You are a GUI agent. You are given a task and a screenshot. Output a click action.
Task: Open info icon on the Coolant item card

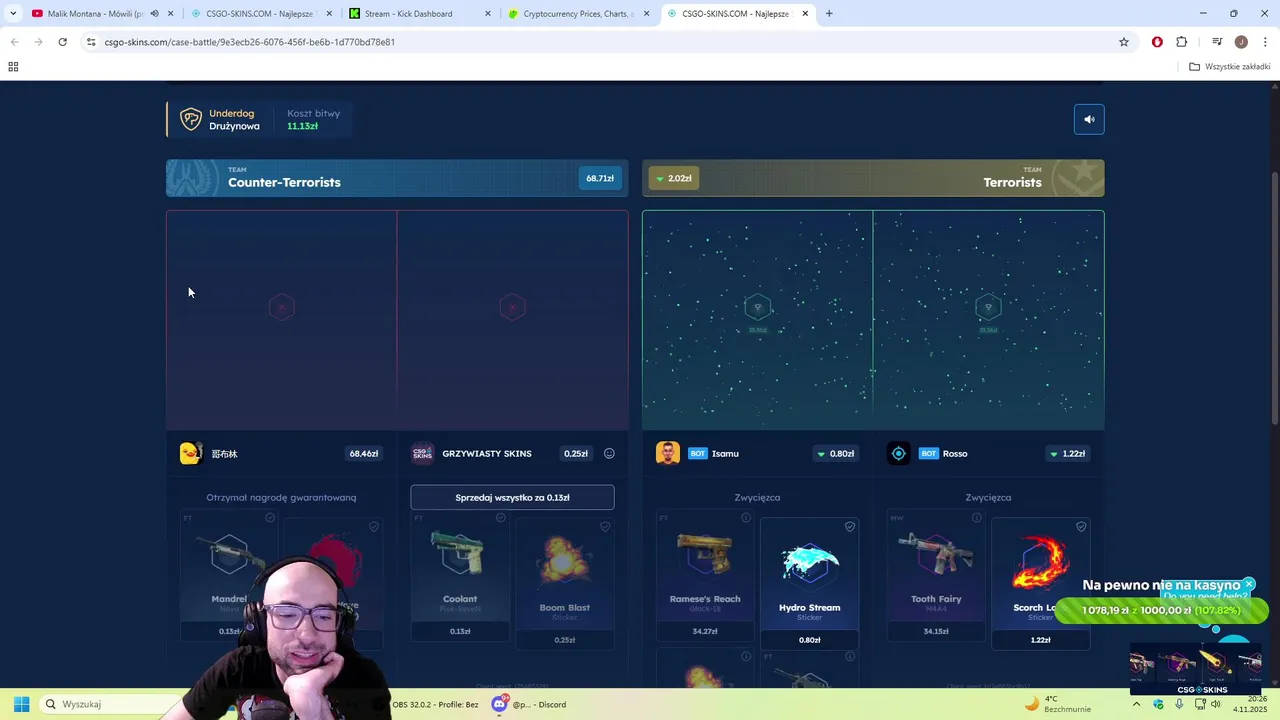(x=501, y=518)
